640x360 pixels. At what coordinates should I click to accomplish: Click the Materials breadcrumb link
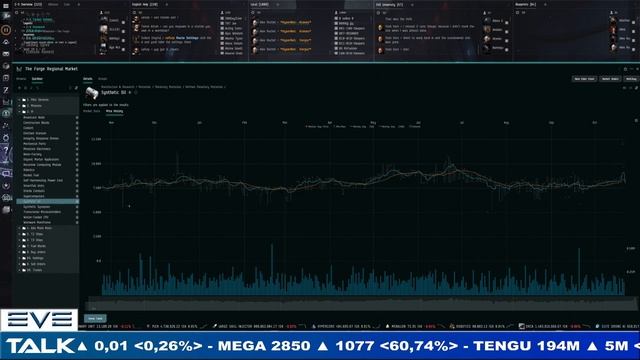coord(144,87)
